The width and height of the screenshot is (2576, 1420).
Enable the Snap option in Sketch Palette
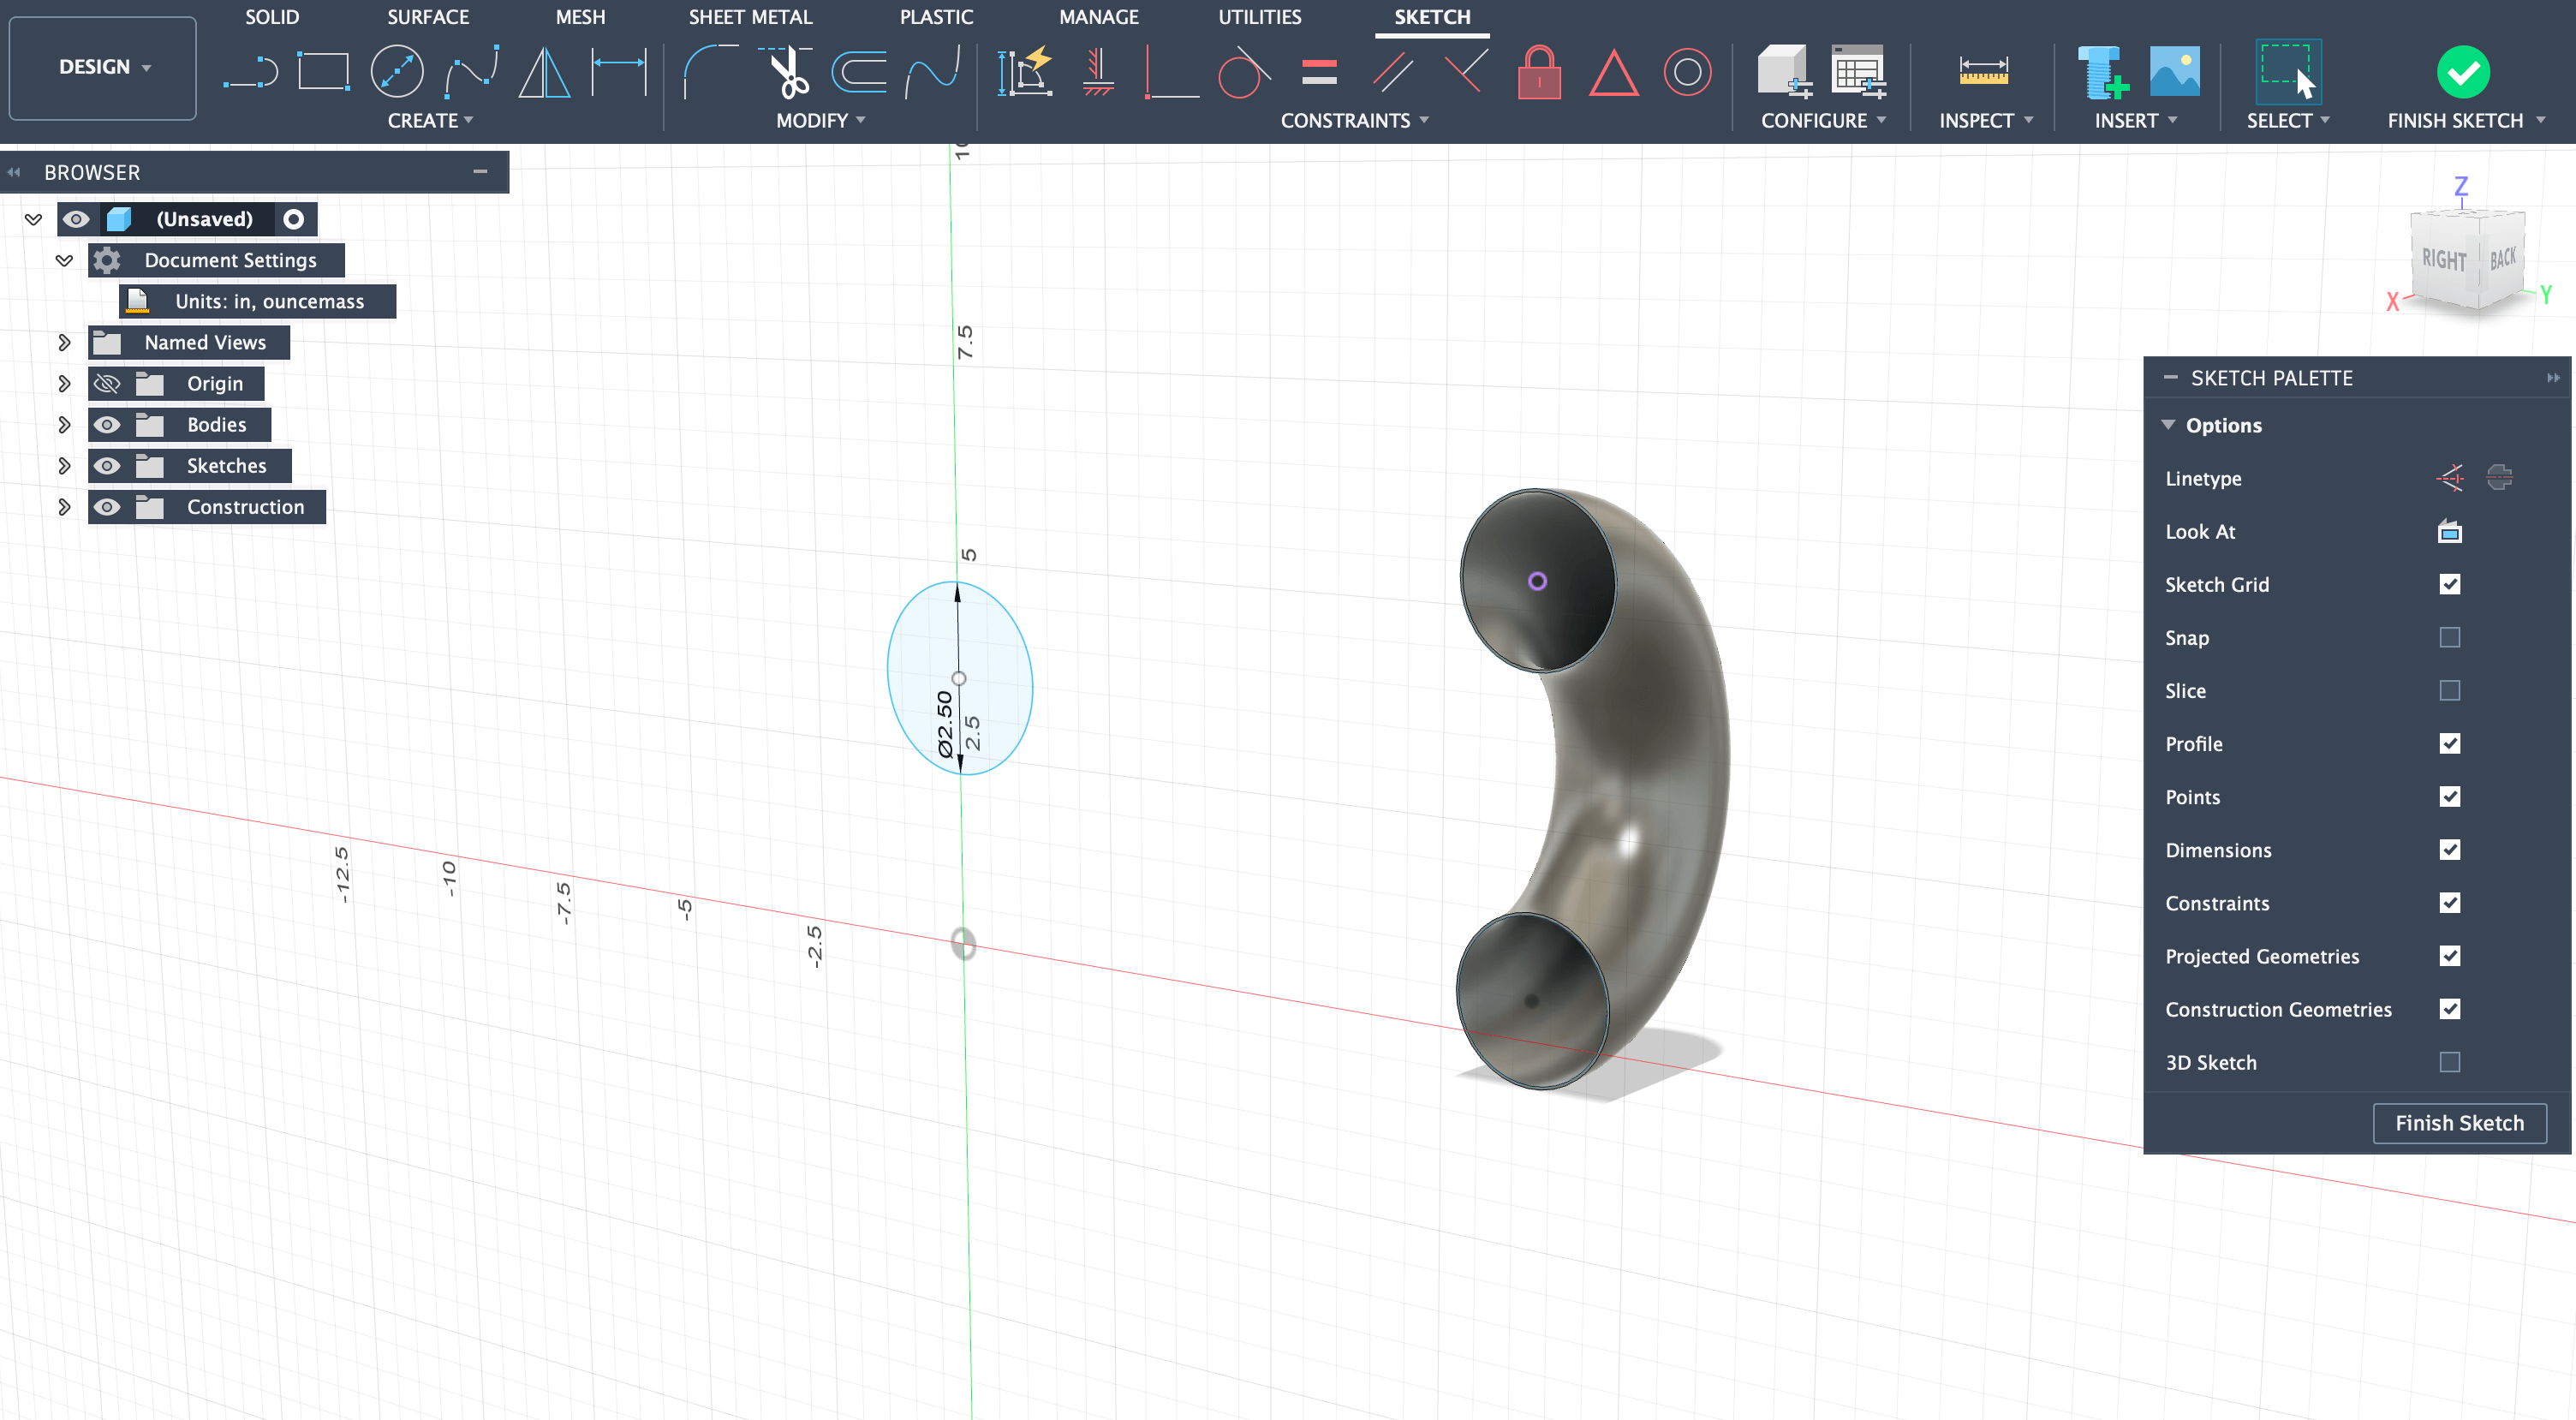click(x=2450, y=637)
